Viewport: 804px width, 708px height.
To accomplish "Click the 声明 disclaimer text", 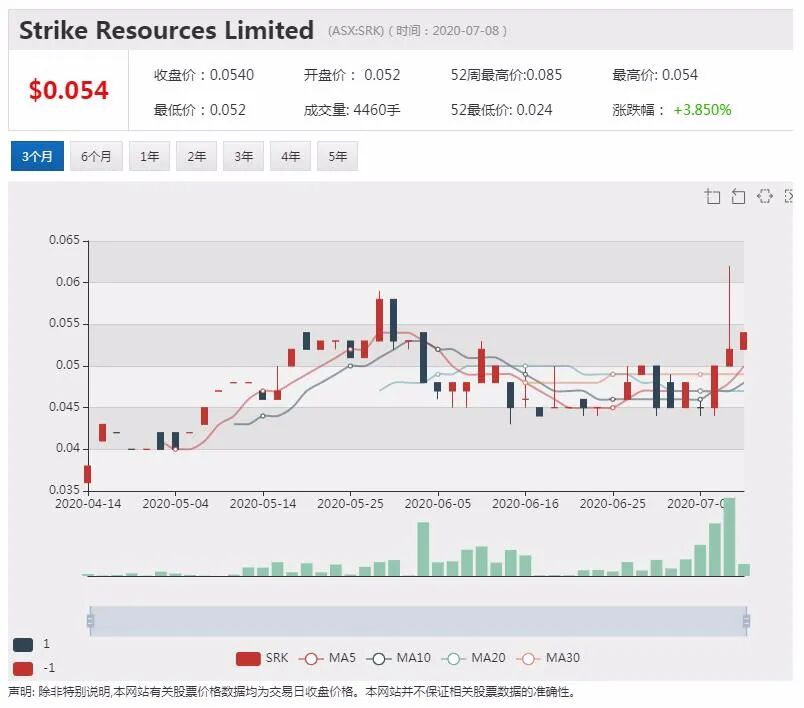I will pyautogui.click(x=292, y=692).
